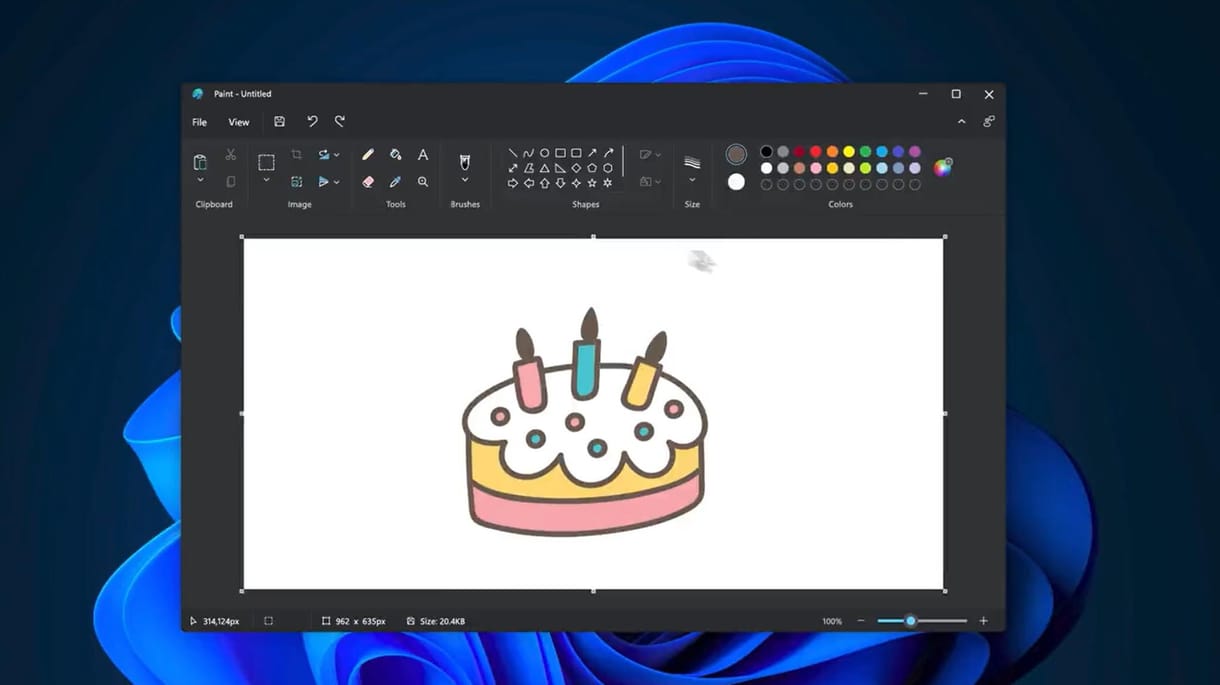Expand the Size dropdown chevron

[692, 180]
